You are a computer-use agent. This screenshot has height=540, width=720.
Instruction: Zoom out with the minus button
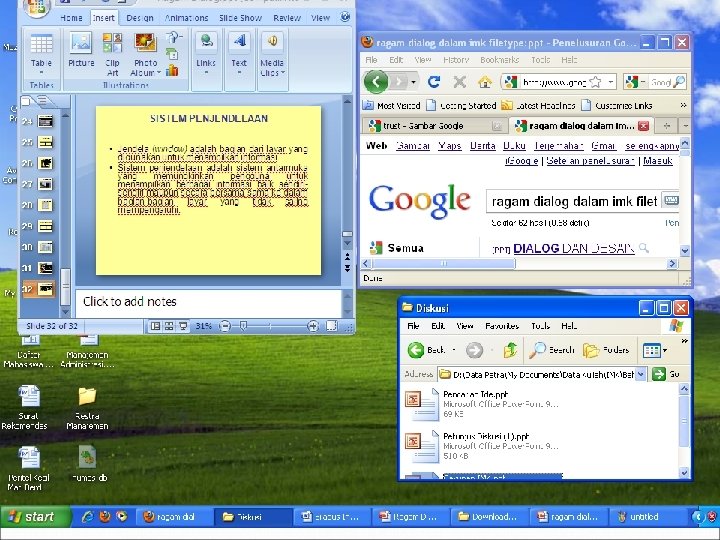(225, 326)
